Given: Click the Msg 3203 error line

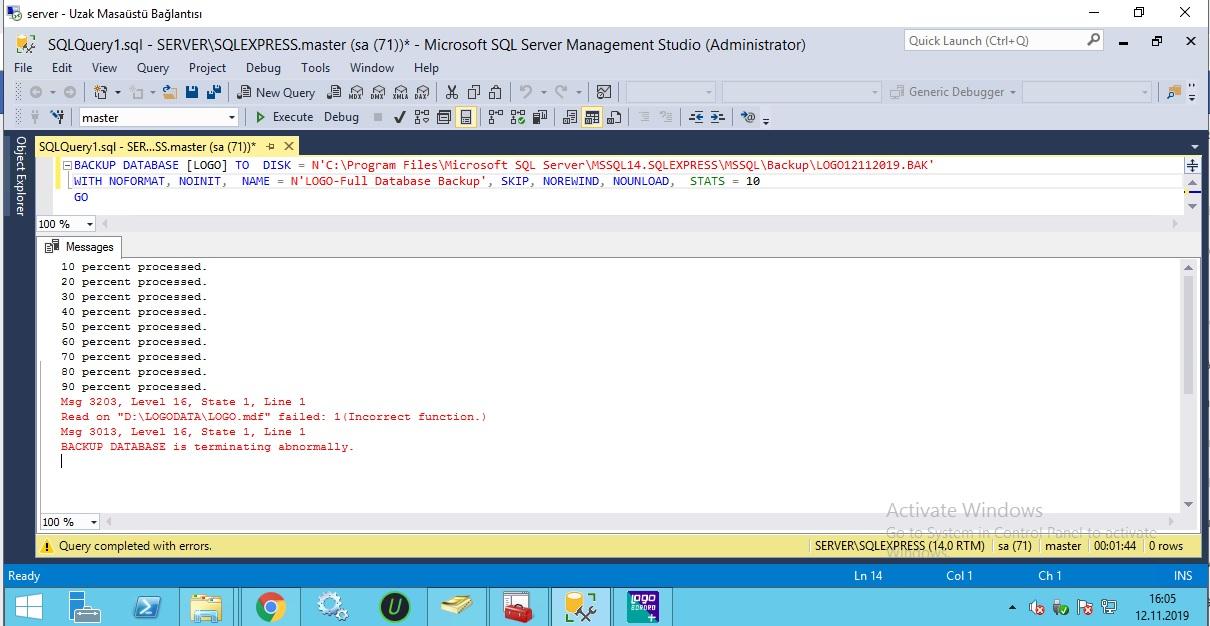Looking at the screenshot, I should [183, 402].
